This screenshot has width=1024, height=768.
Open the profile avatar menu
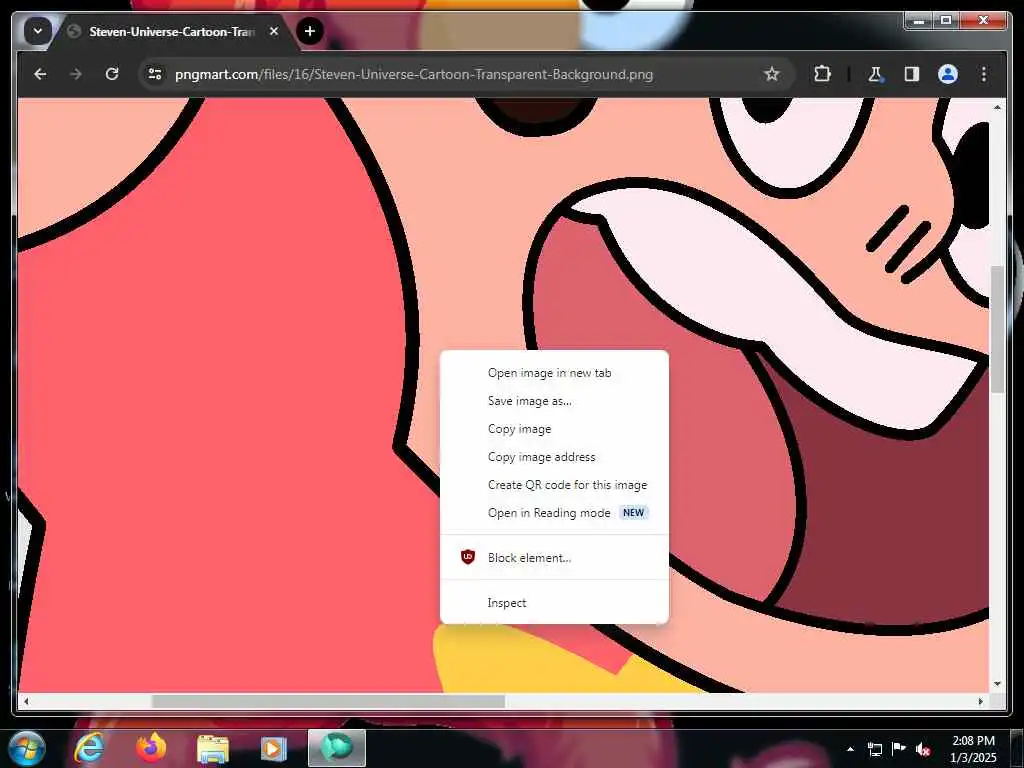pos(948,74)
